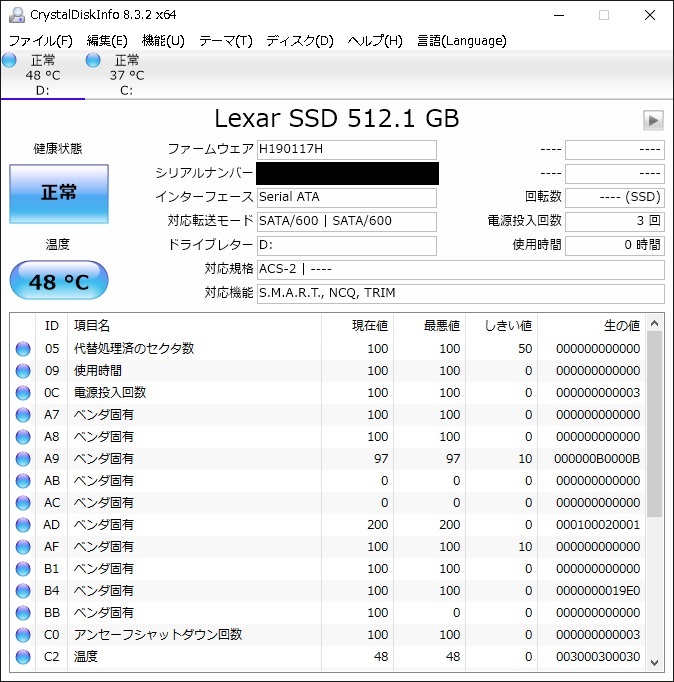The width and height of the screenshot is (674, 682).
Task: Click the status orb for ID B4 row
Action: [23, 591]
